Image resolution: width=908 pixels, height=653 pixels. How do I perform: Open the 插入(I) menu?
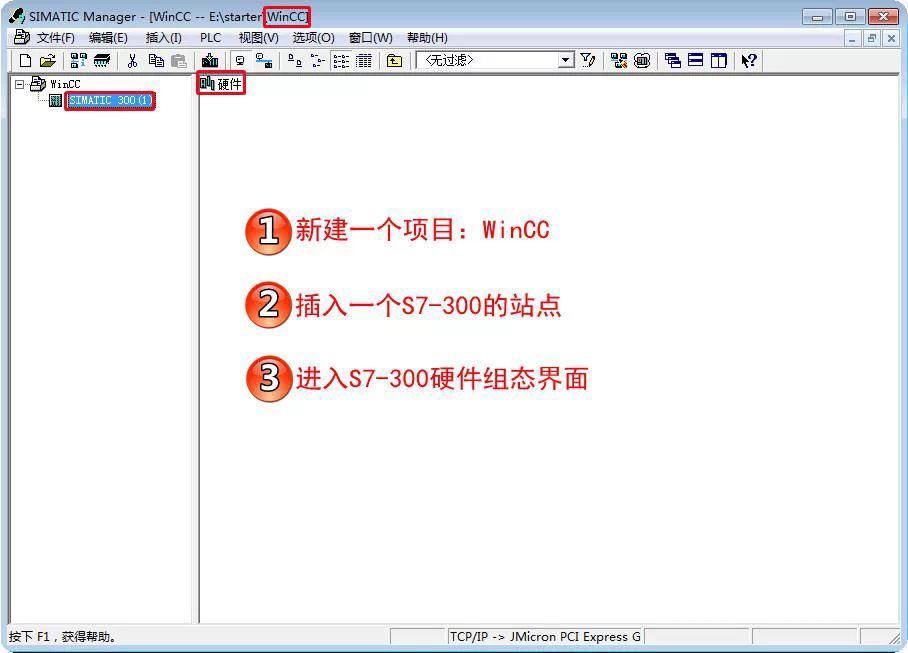[x=163, y=38]
